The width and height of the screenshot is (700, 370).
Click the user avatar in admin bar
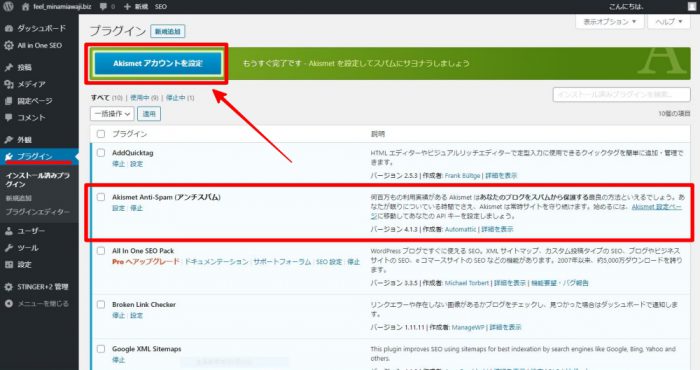click(x=692, y=6)
